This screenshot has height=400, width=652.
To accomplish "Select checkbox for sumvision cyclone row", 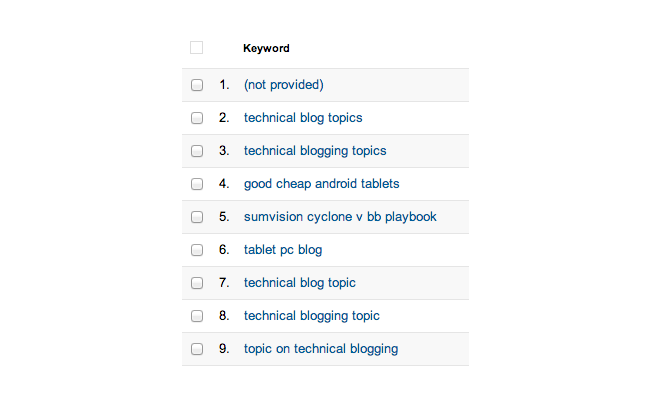I will coord(197,217).
